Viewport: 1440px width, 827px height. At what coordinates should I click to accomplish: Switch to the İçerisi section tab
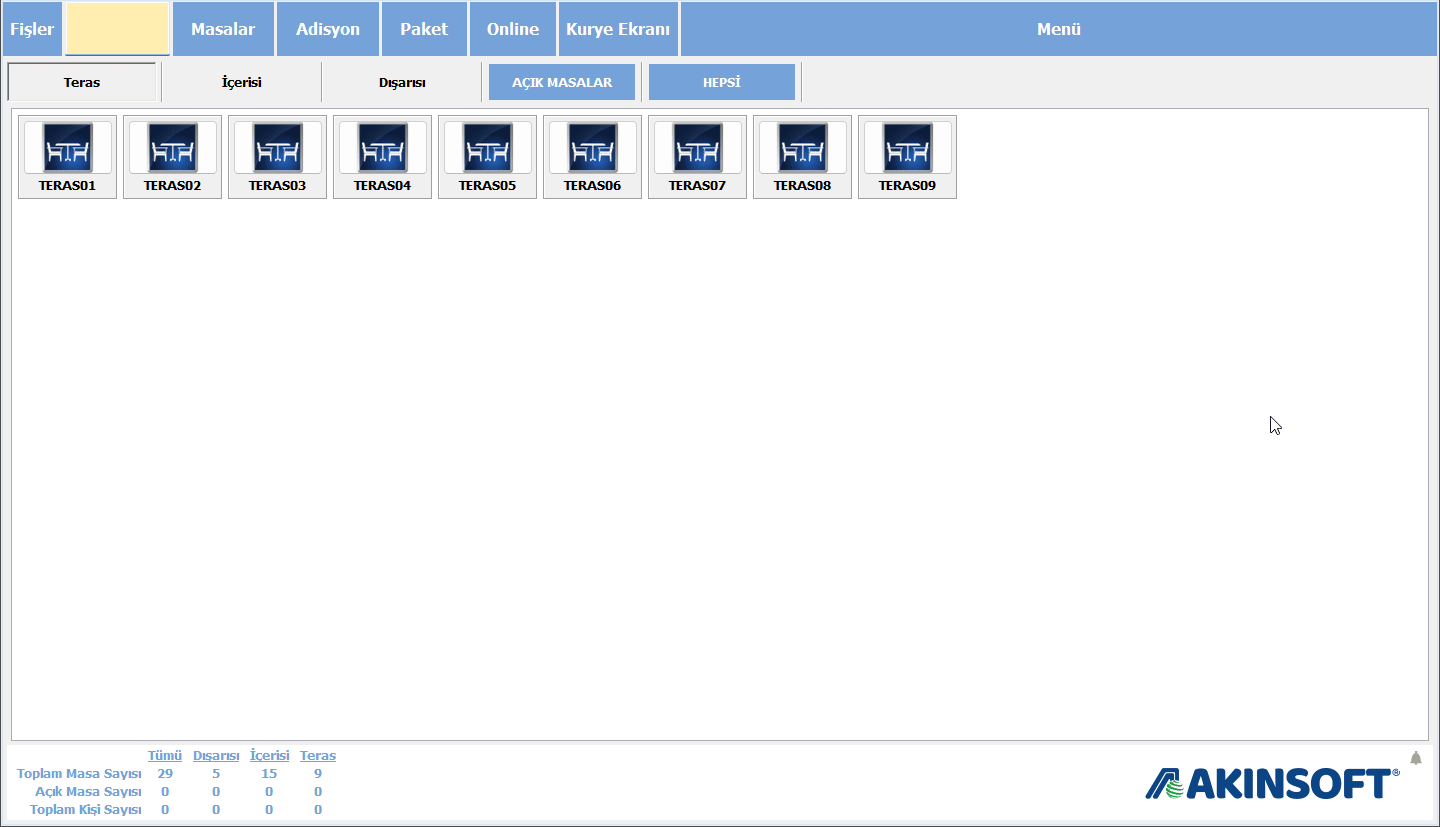tap(241, 82)
